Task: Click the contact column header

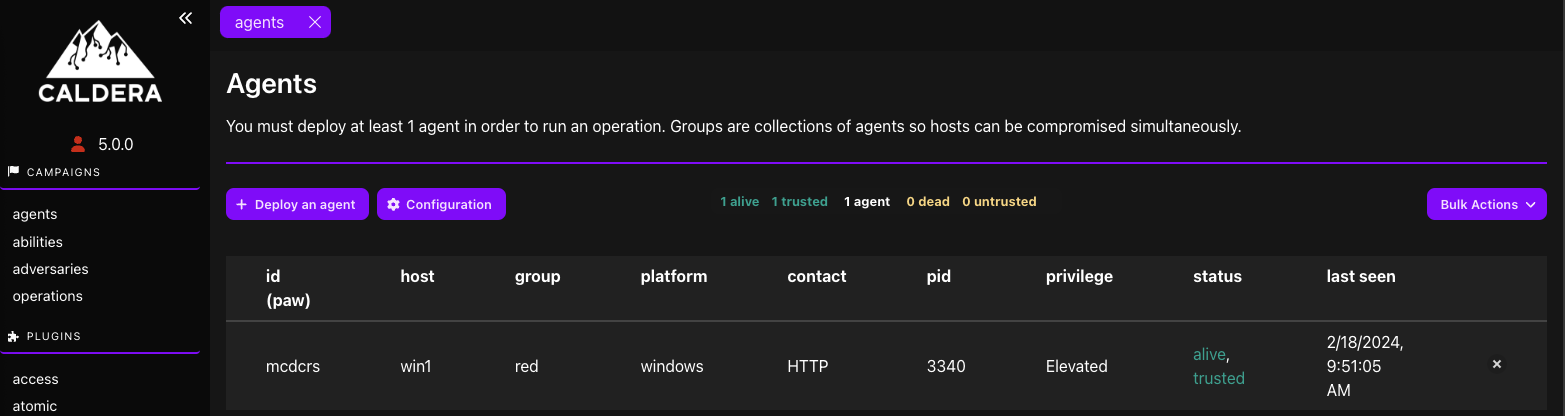Action: (x=817, y=276)
